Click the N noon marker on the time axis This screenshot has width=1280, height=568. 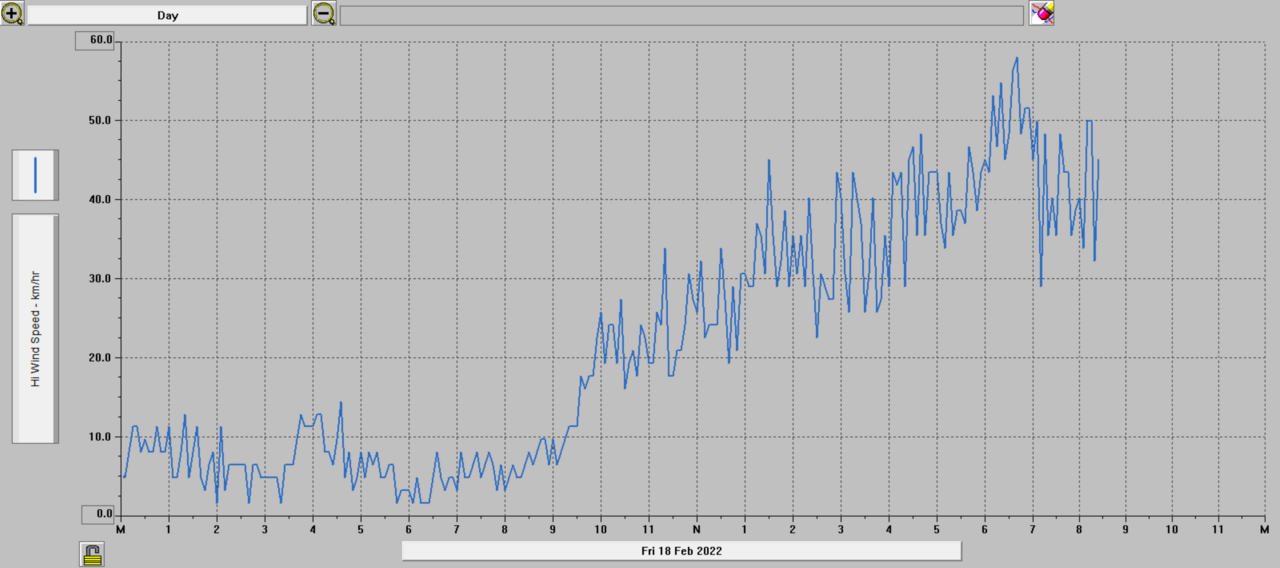[697, 529]
